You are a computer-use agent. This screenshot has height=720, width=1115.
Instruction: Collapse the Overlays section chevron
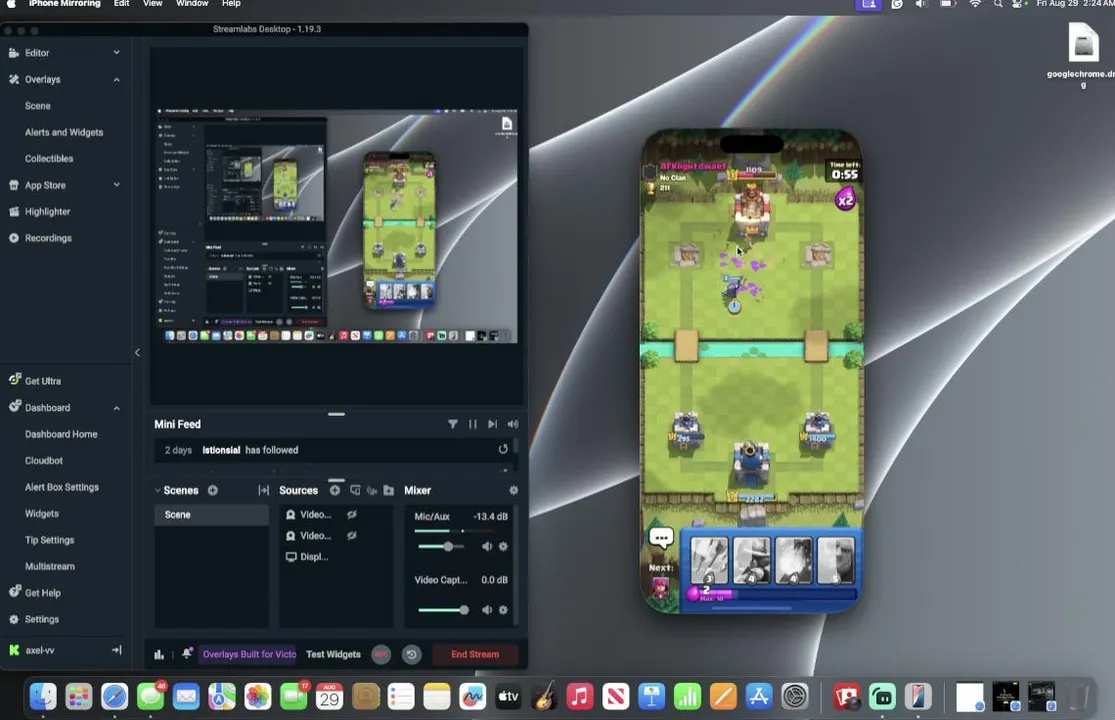117,80
